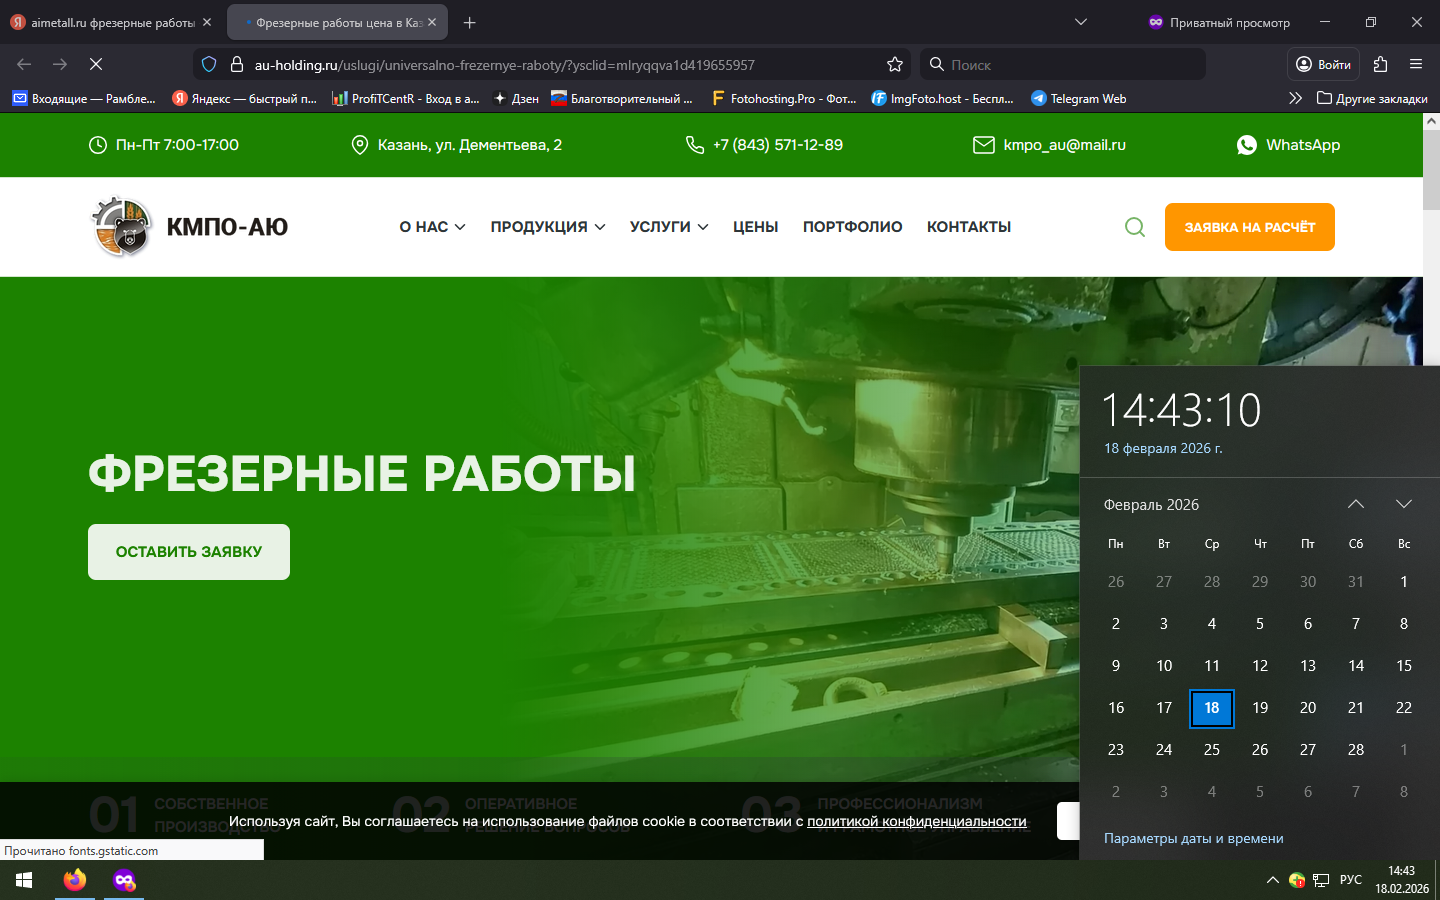Click the site search magnifier icon
1440x900 pixels.
click(1134, 227)
